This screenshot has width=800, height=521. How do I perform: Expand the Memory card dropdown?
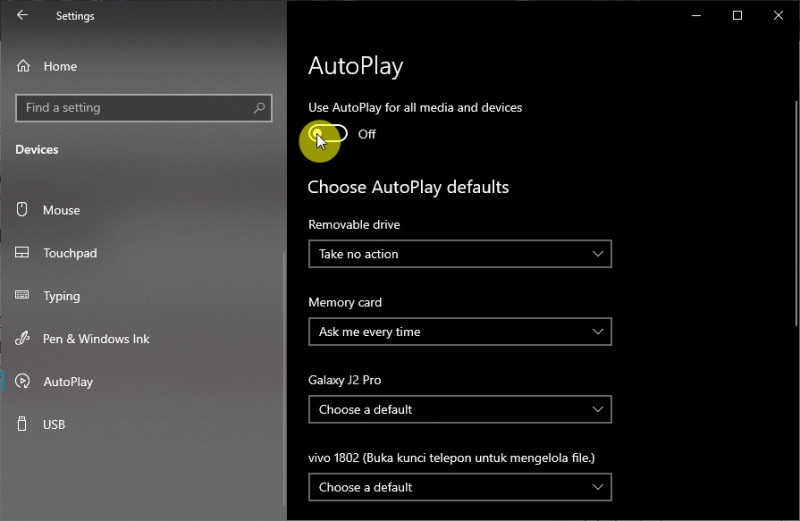459,332
